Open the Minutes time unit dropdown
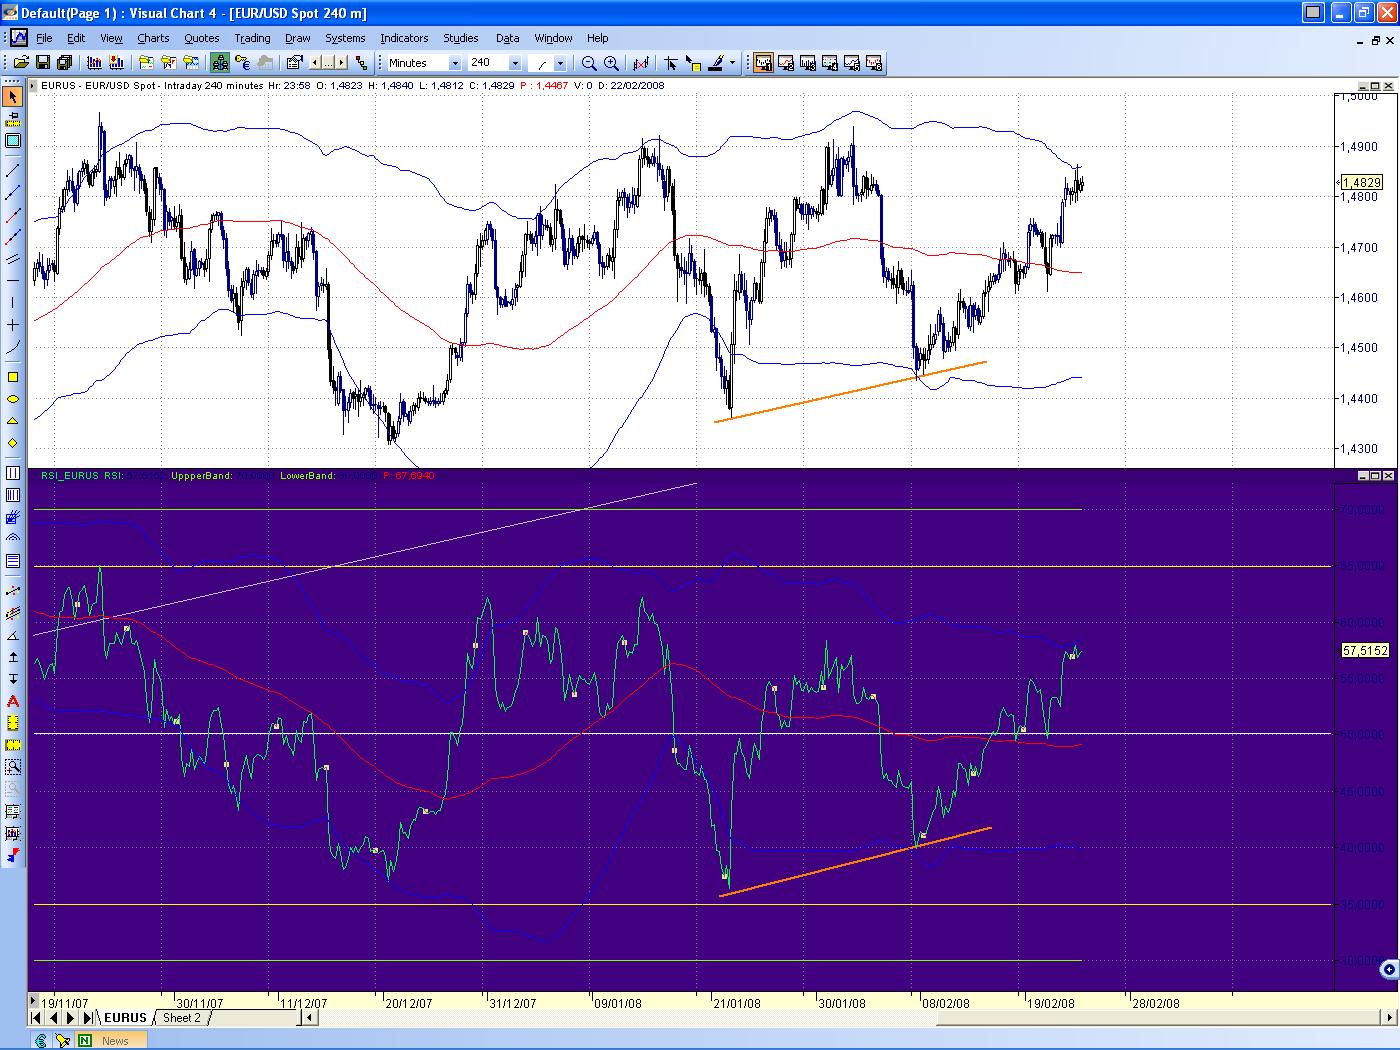 [455, 63]
